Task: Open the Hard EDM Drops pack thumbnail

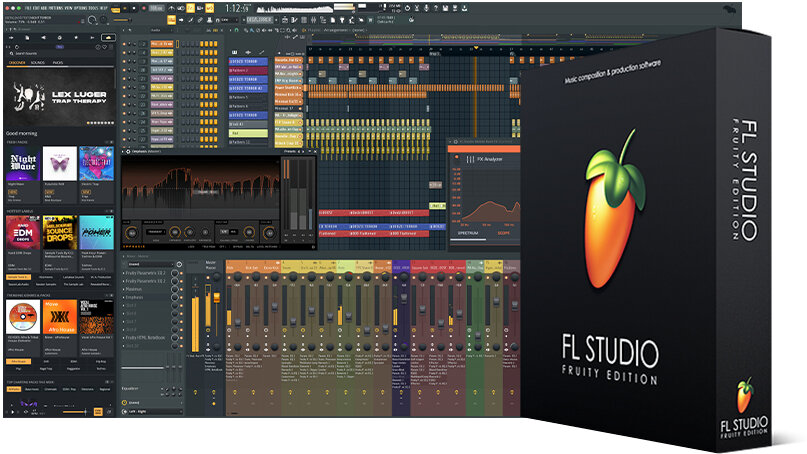Action: click(x=23, y=233)
